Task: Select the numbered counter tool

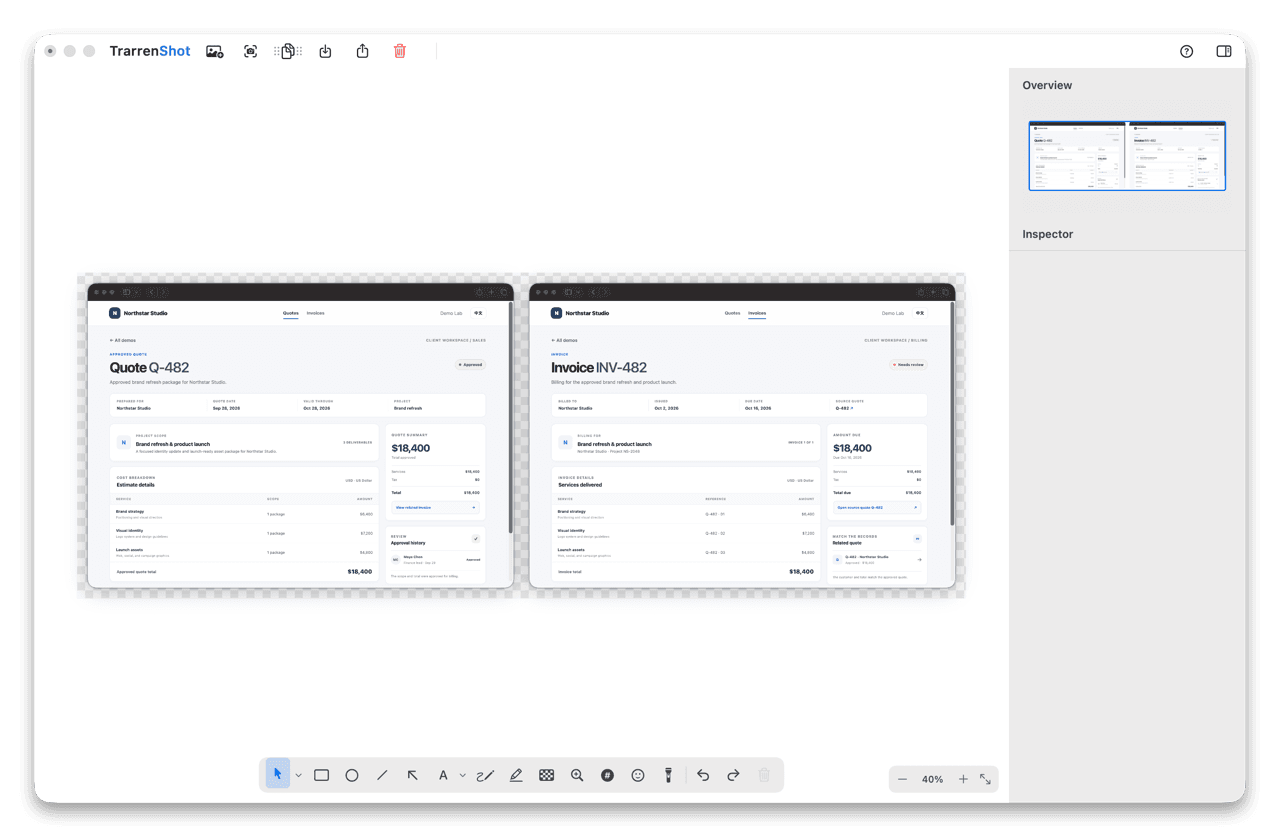Action: point(607,775)
